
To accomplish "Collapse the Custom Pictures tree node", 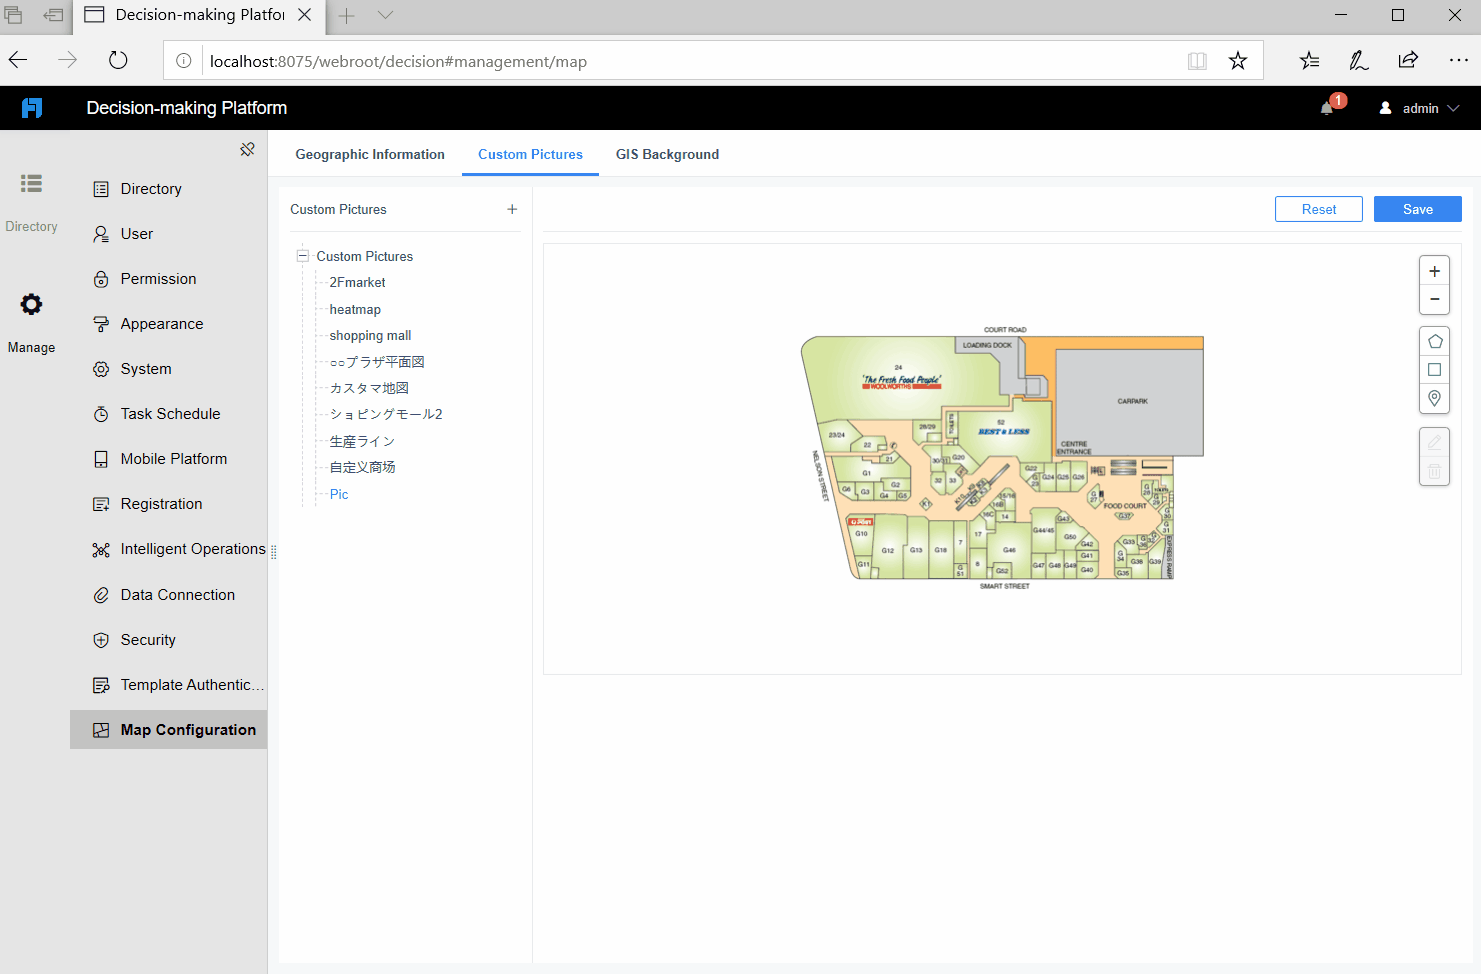I will pos(302,256).
